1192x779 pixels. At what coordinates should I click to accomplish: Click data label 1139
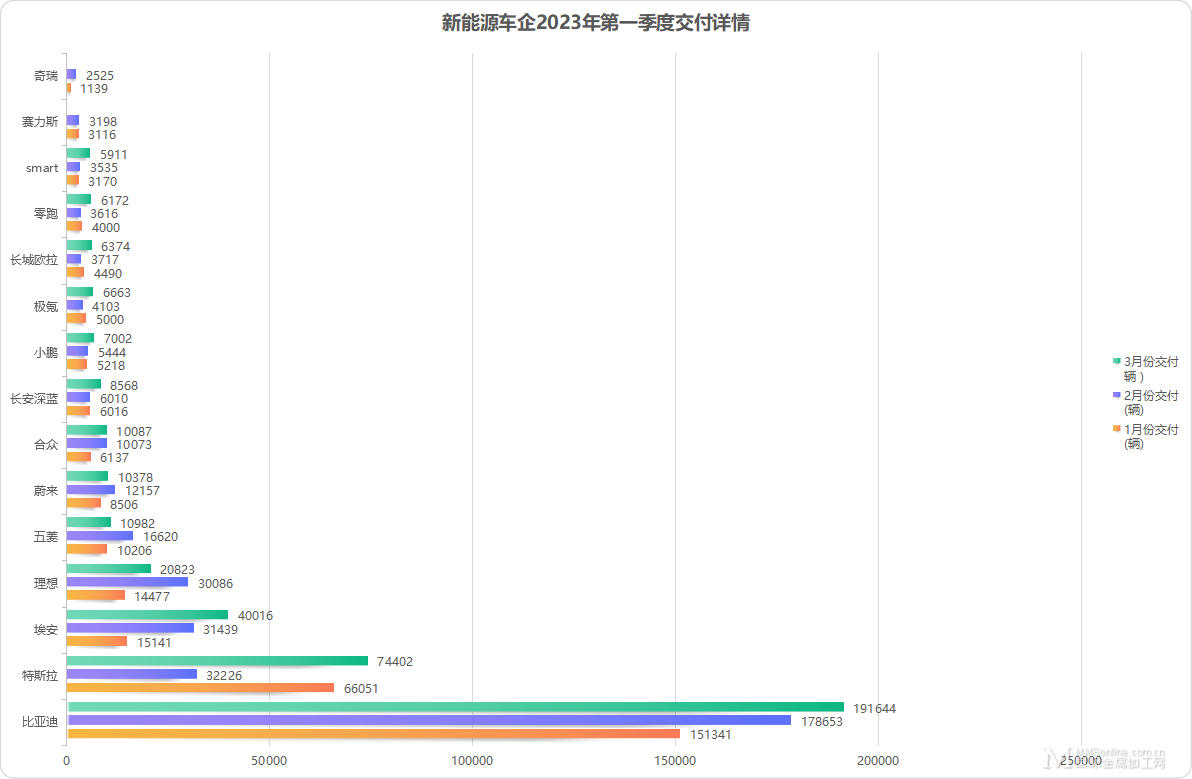coord(94,89)
